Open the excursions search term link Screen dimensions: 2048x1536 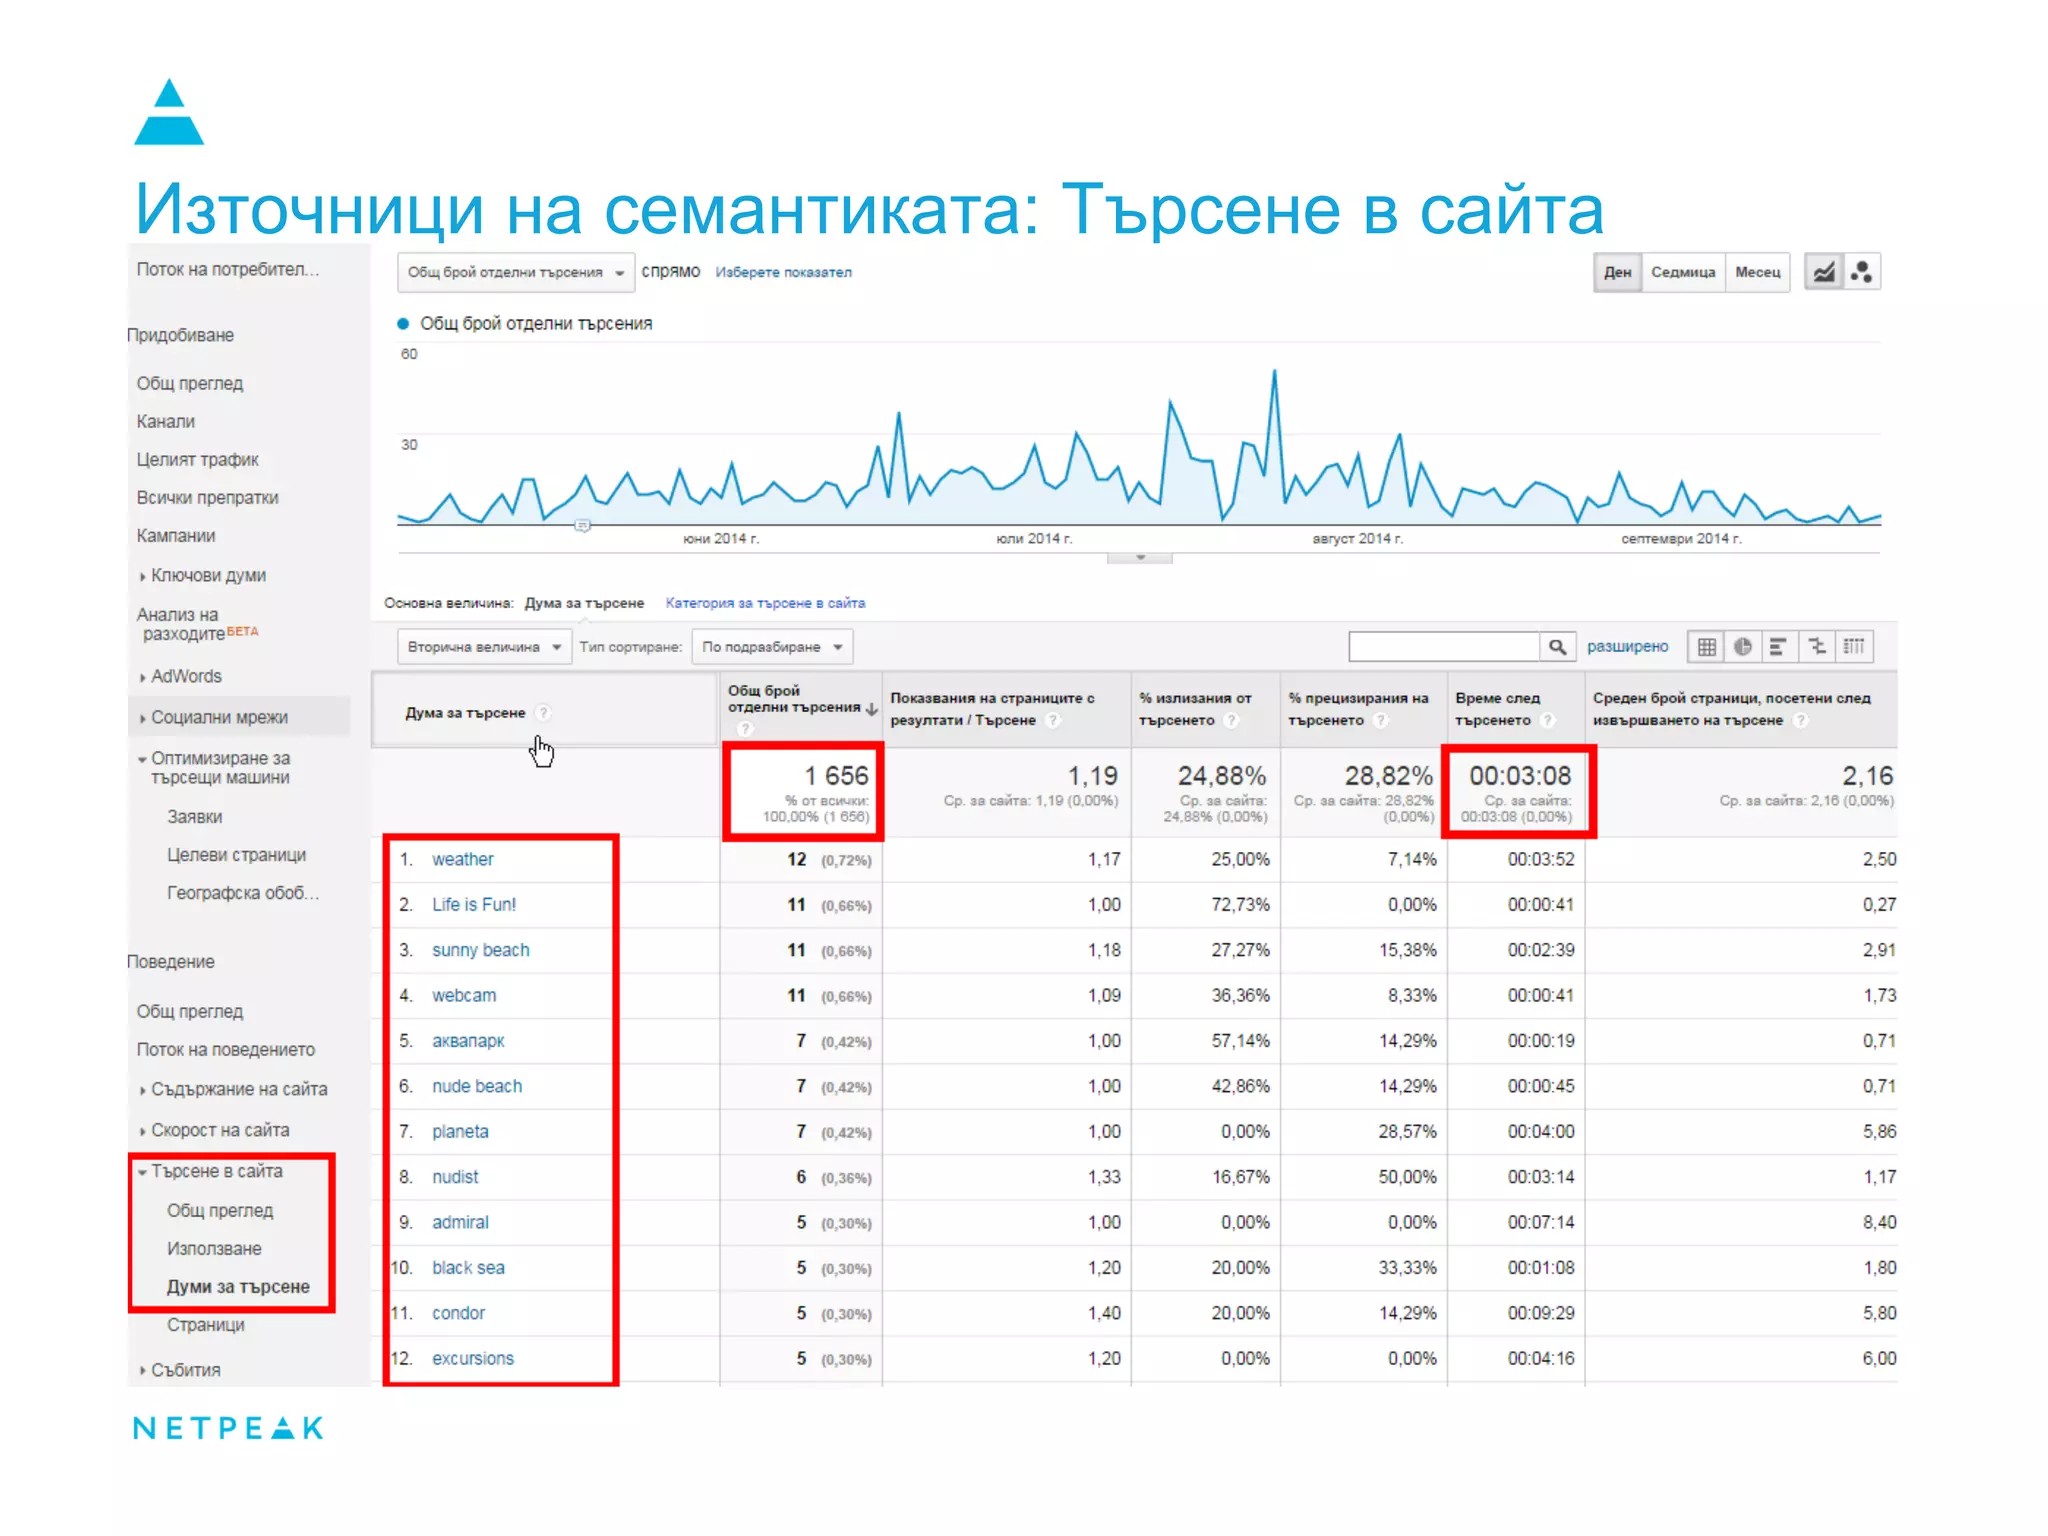coord(473,1359)
